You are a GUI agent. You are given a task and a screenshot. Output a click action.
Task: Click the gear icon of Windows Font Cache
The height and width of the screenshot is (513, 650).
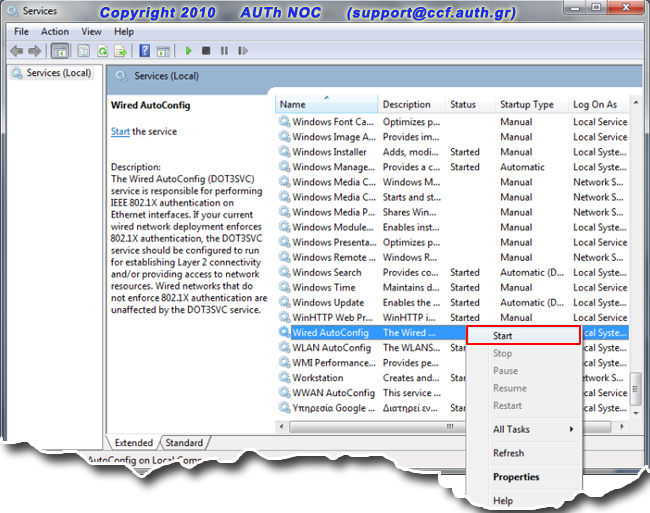click(x=284, y=121)
